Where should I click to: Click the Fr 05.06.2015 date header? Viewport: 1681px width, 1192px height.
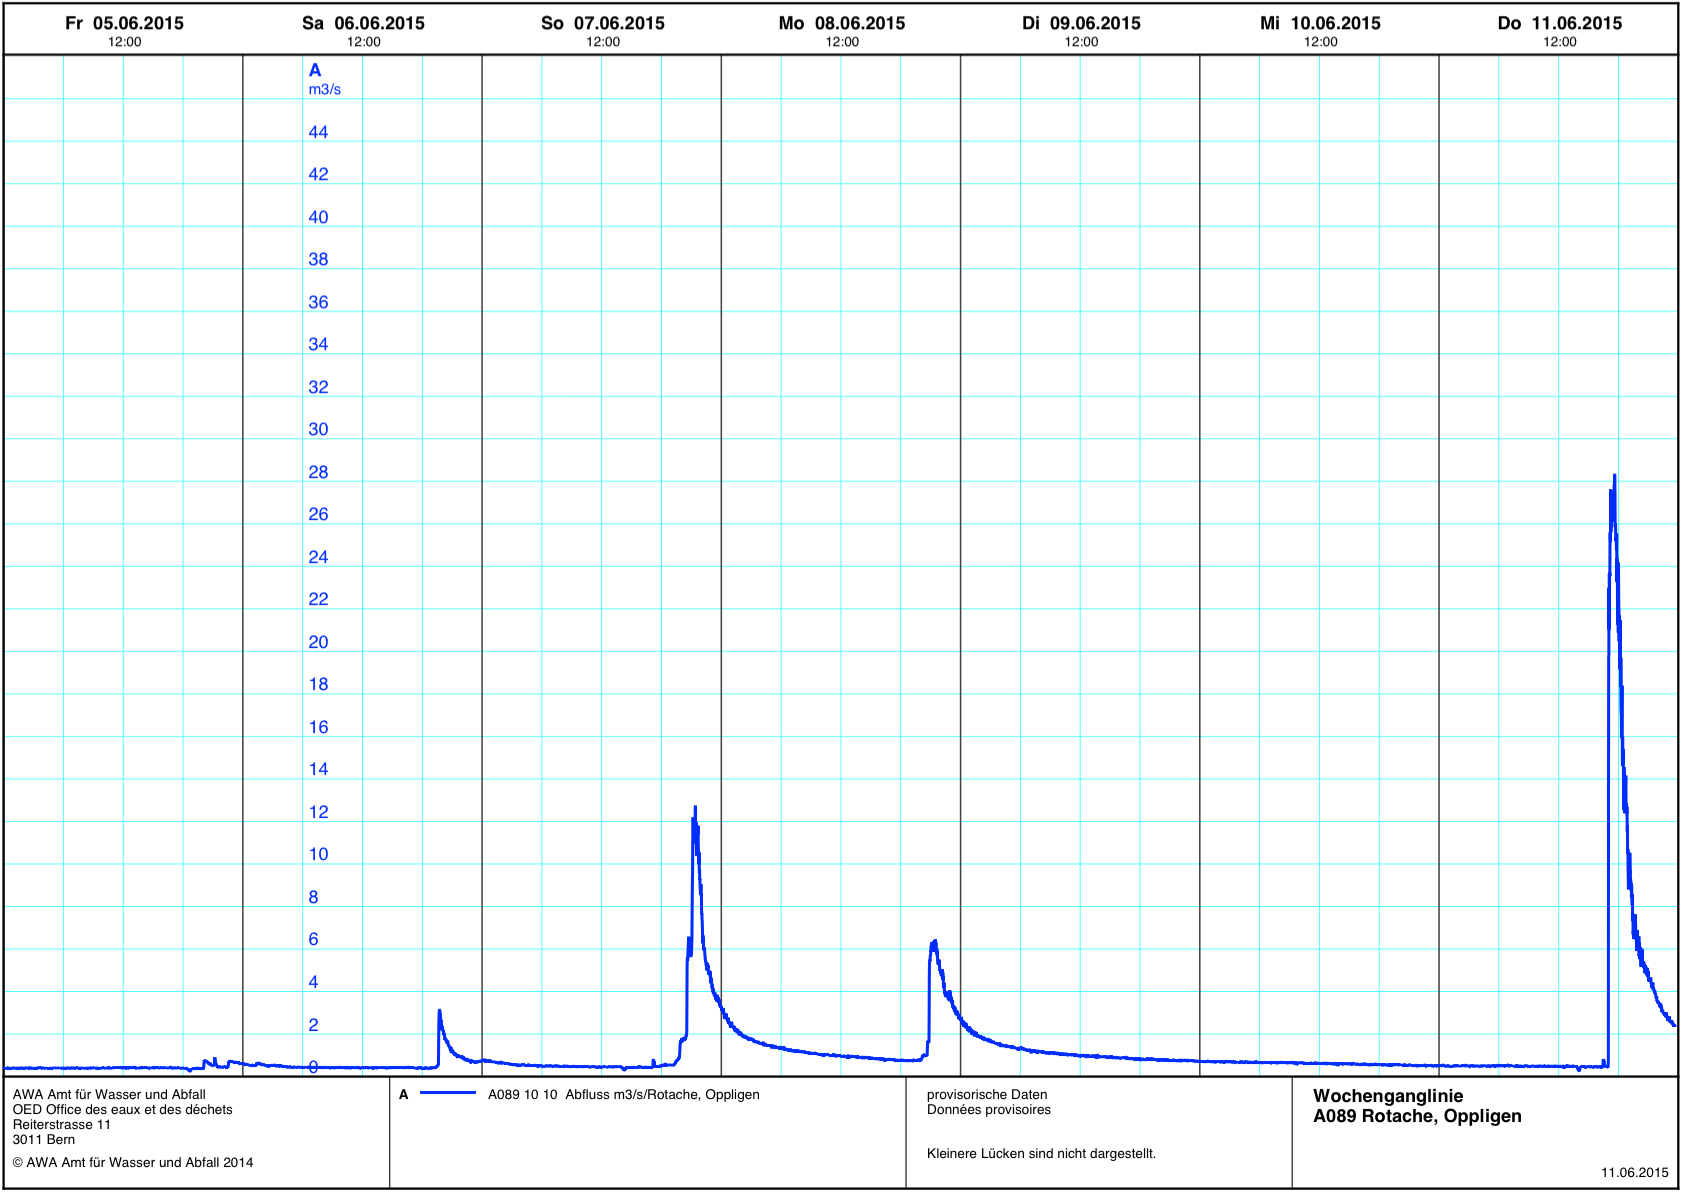[x=124, y=23]
